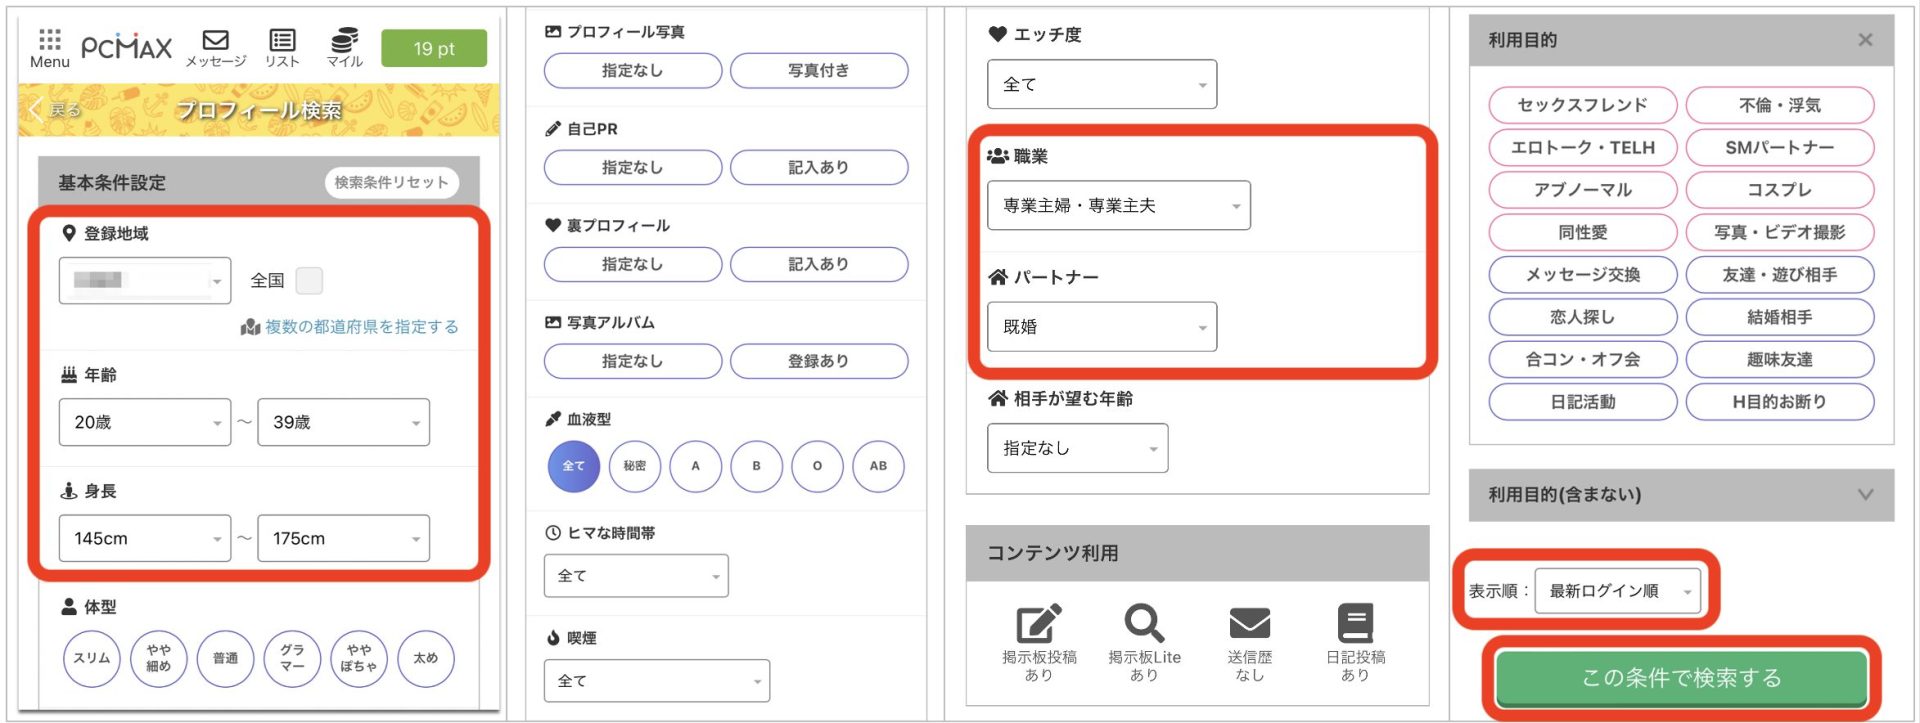Select the 恋人探し purpose tag
This screenshot has width=1920, height=723.
point(1582,317)
